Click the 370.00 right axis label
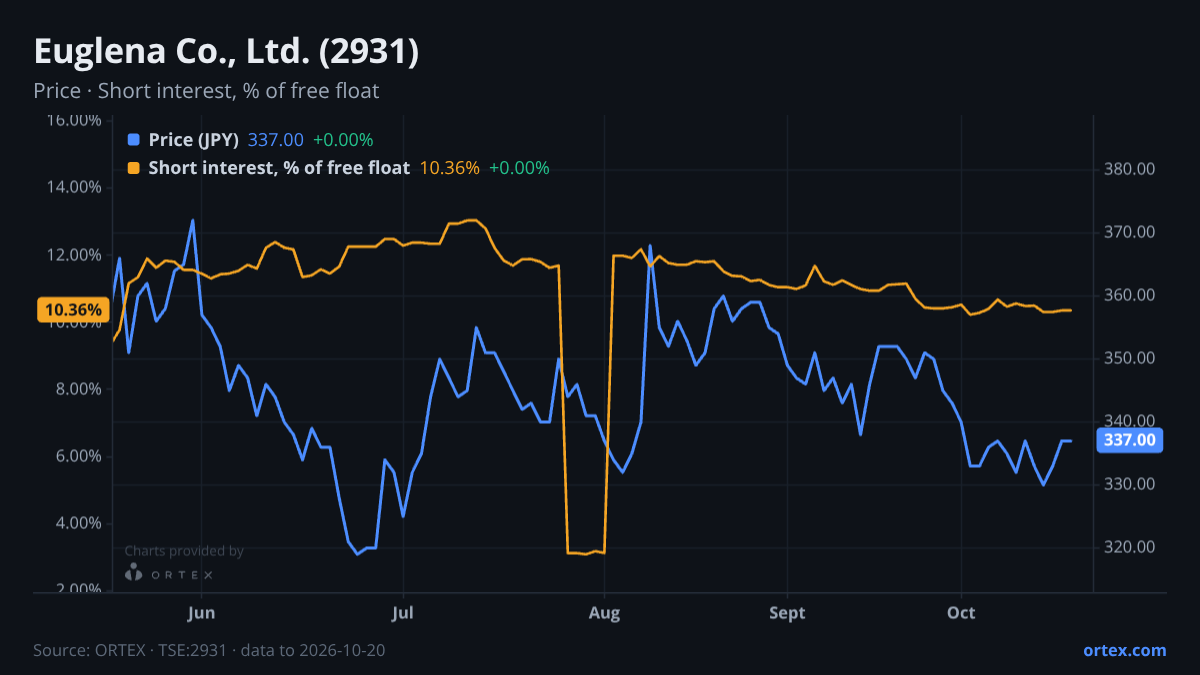Image resolution: width=1200 pixels, height=675 pixels. pos(1130,232)
